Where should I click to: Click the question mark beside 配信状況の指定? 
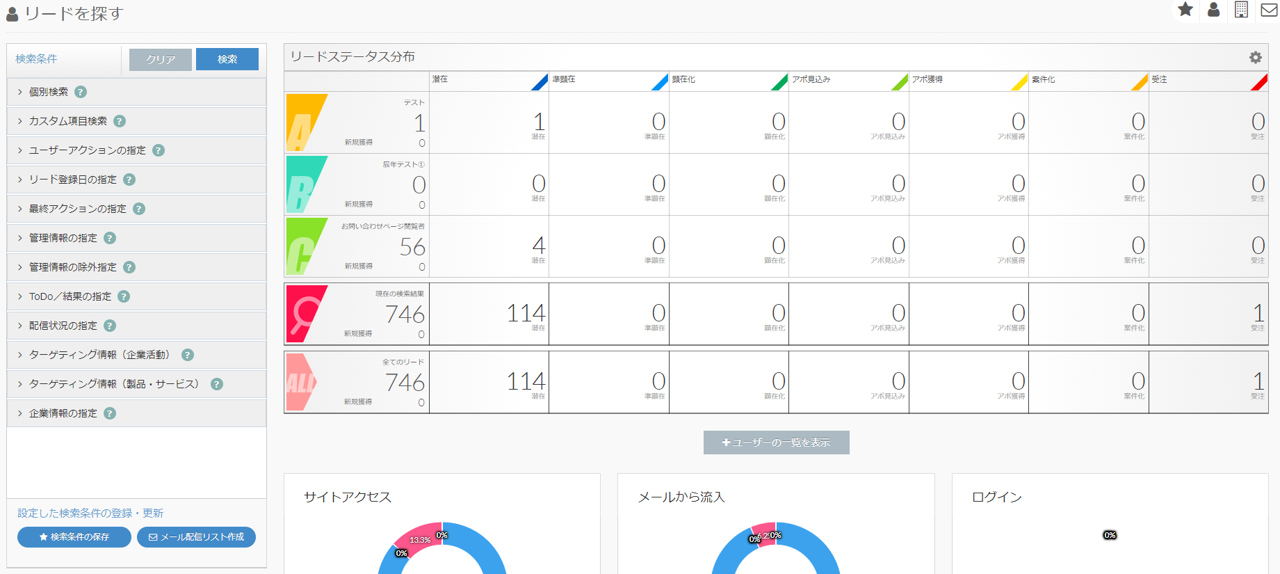tap(110, 326)
